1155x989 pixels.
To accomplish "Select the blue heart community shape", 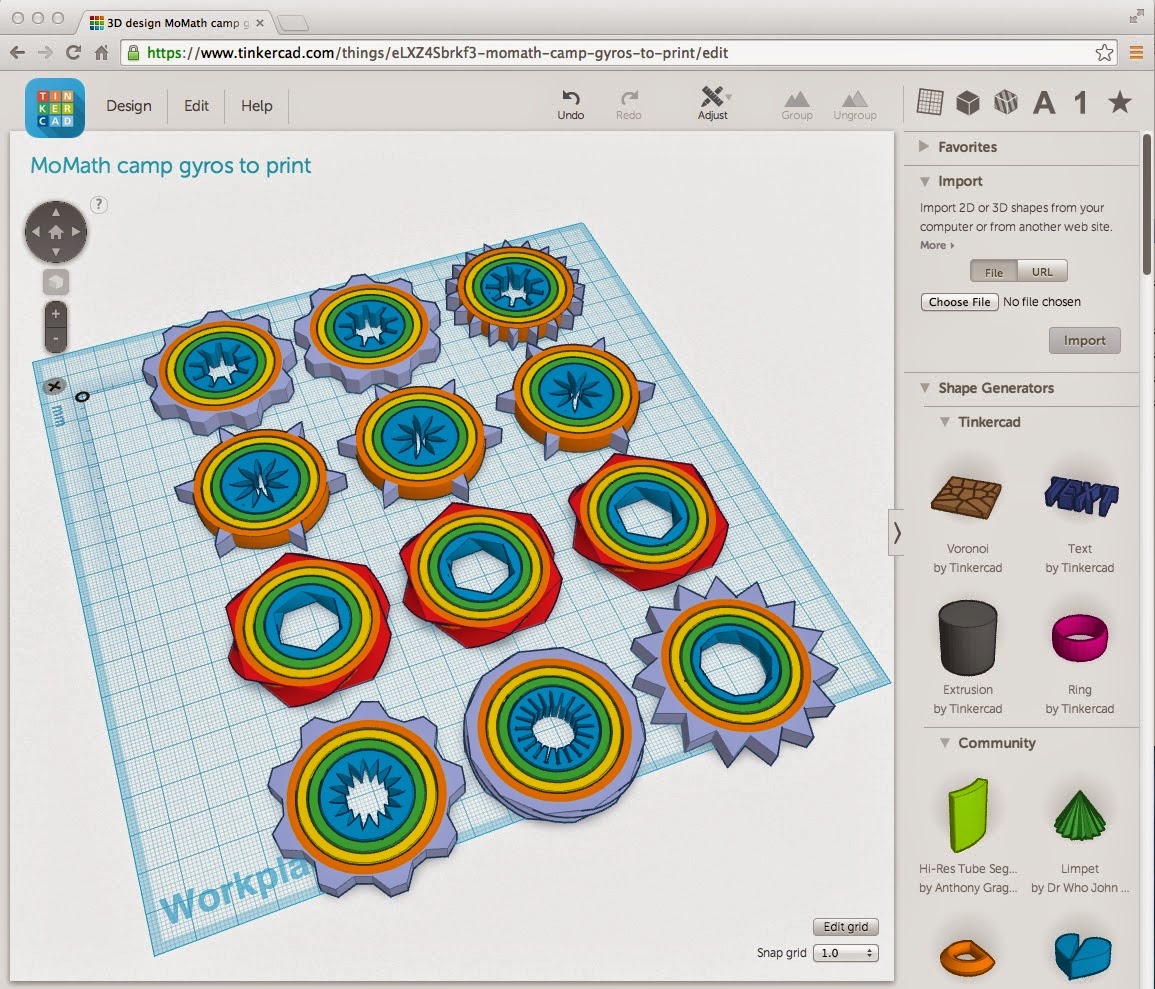I will pyautogui.click(x=1082, y=955).
